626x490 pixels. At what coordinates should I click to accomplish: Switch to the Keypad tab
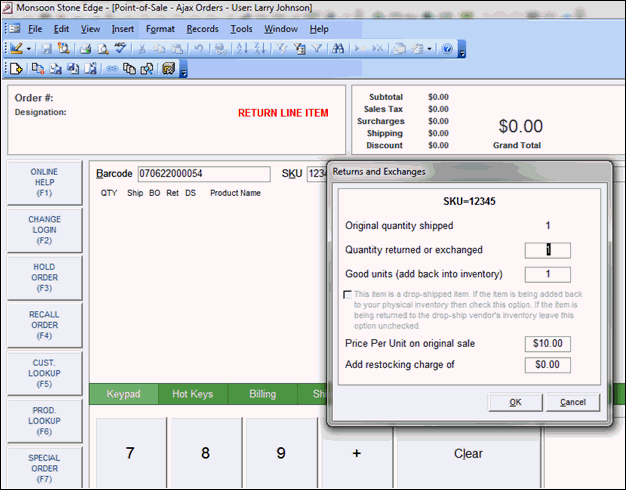click(123, 394)
